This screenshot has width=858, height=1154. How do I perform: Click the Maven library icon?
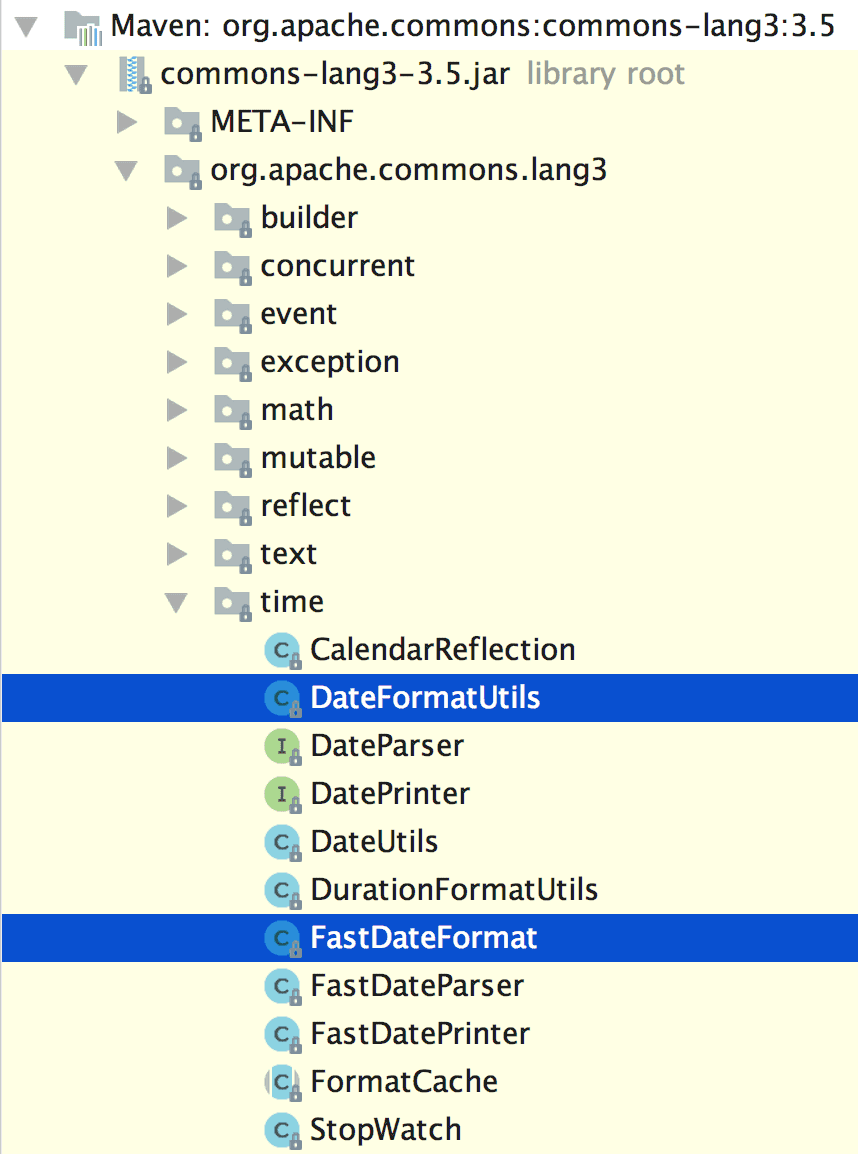coord(87,26)
